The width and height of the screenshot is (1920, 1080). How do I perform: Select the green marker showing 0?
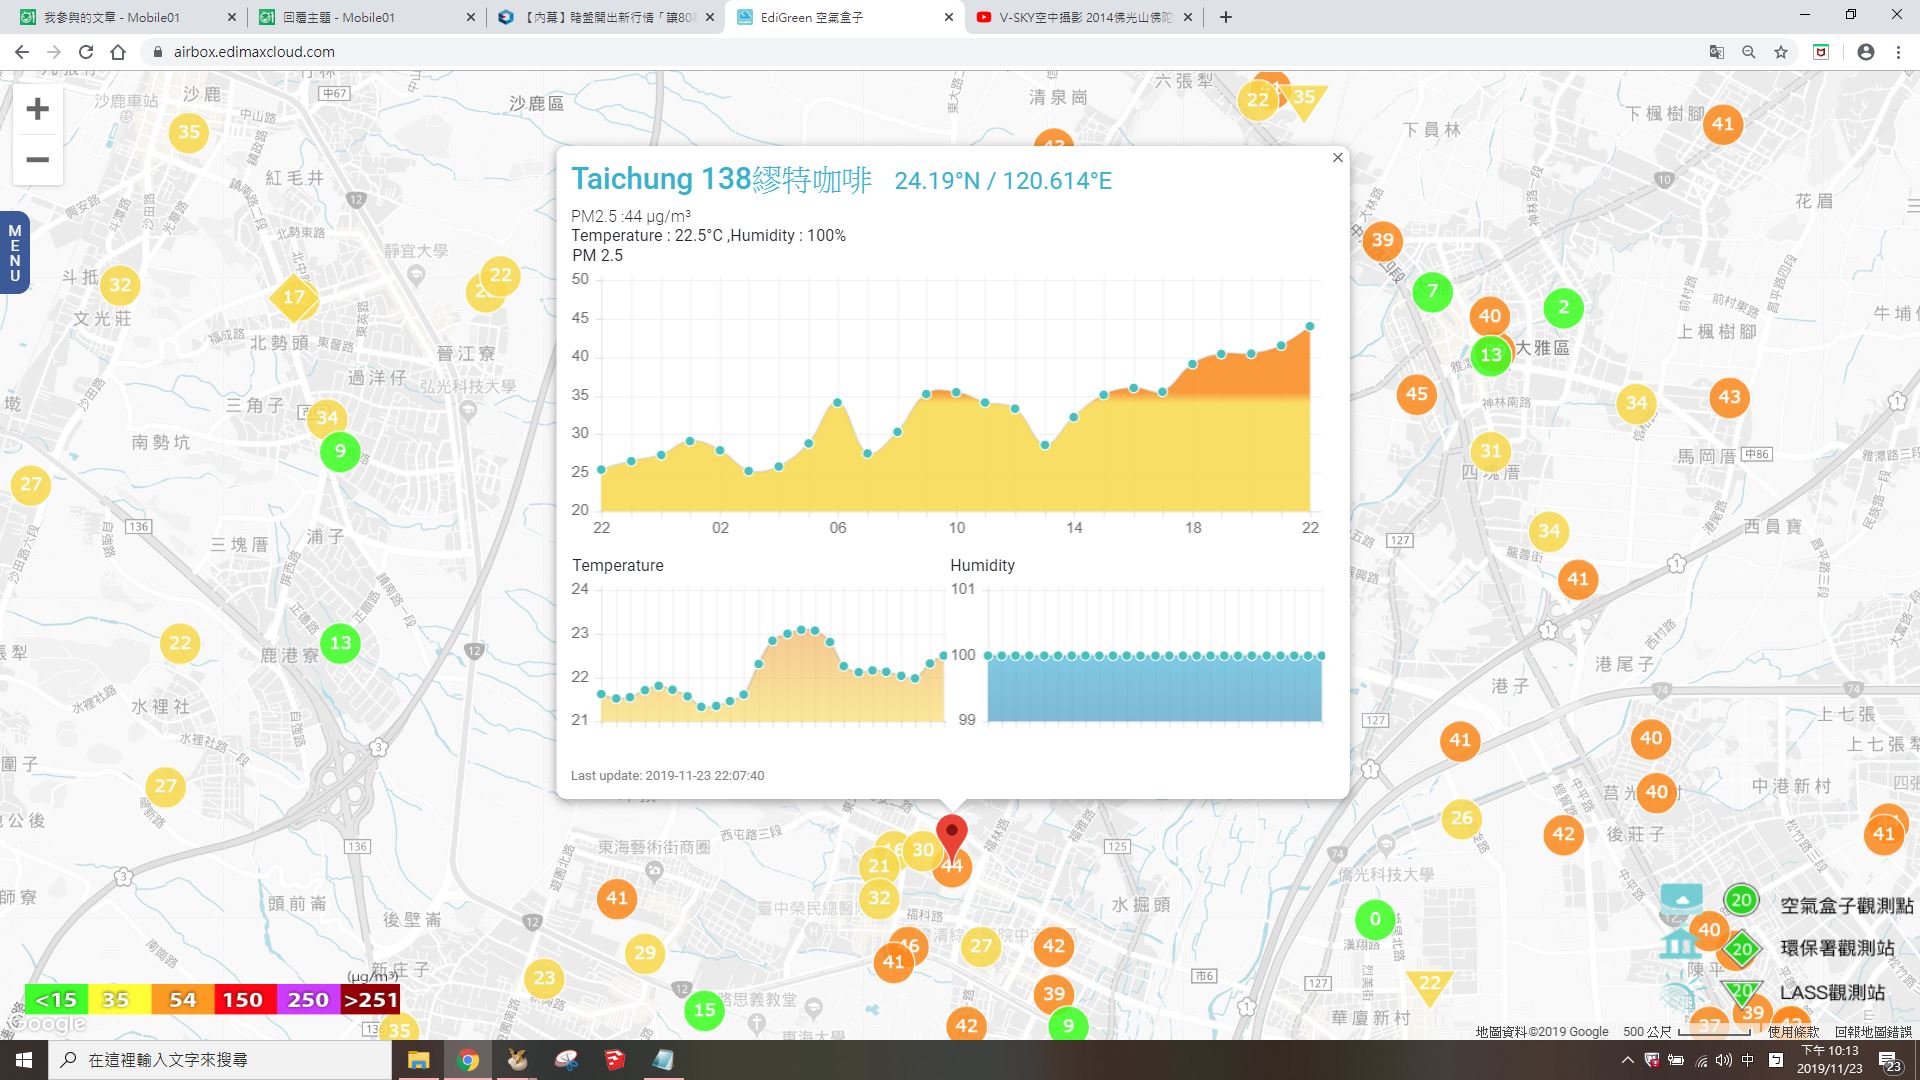tap(1374, 920)
